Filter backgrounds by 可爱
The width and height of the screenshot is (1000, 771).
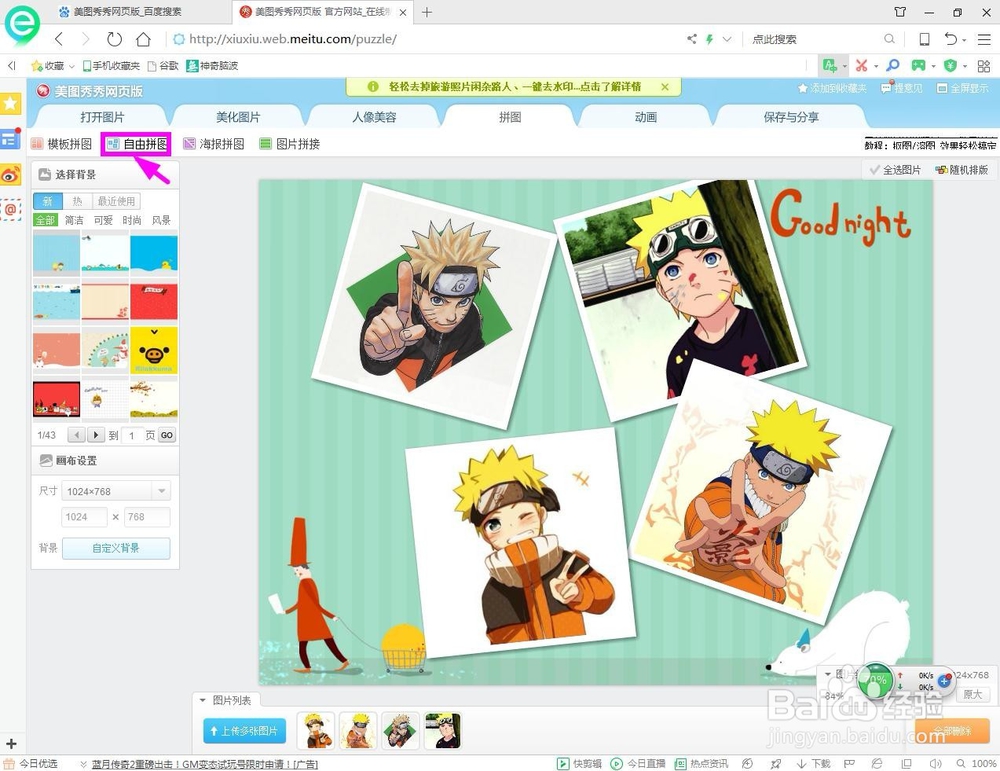click(103, 220)
